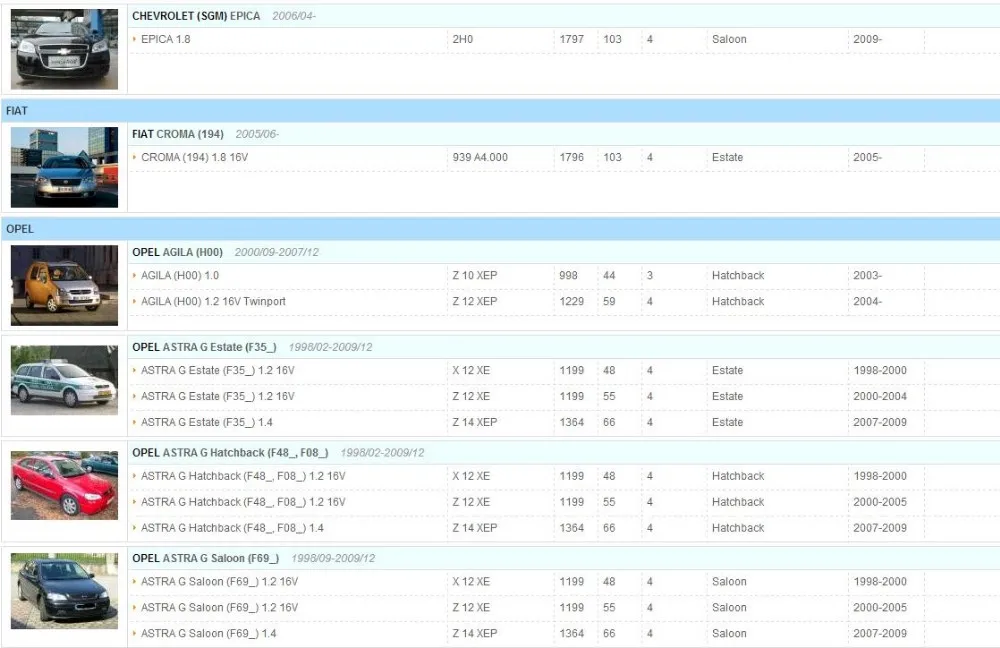Open the Astra G Saloon car thumbnail
The image size is (1000, 648).
click(64, 591)
